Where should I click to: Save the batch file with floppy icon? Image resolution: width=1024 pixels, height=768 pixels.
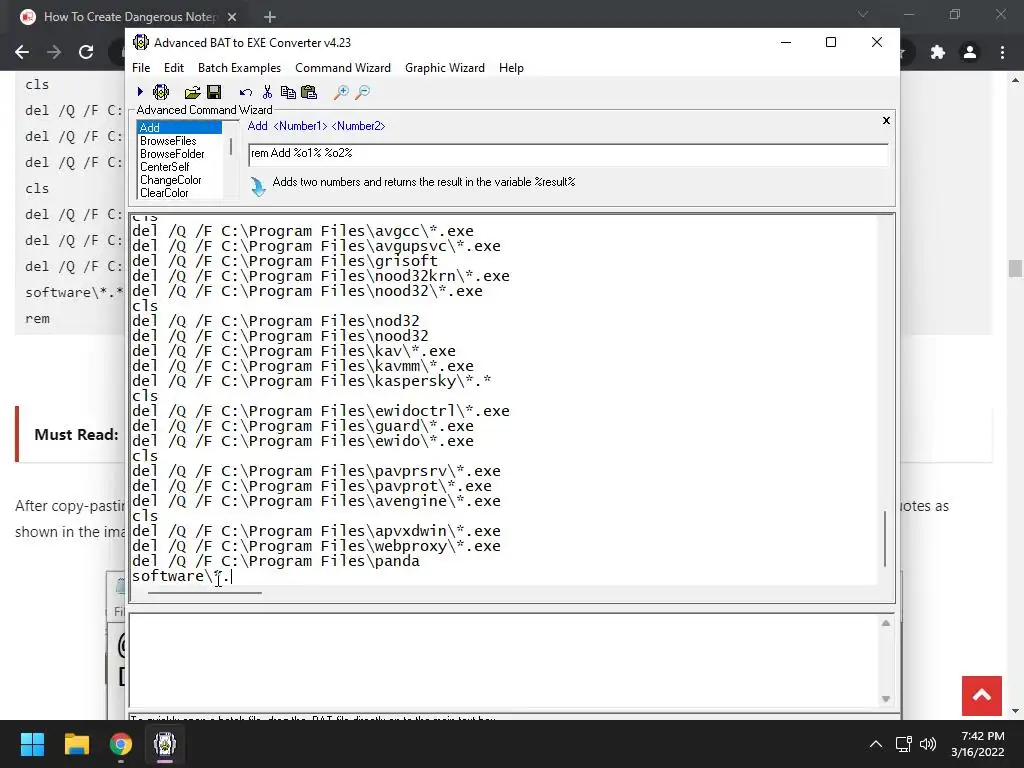point(214,92)
